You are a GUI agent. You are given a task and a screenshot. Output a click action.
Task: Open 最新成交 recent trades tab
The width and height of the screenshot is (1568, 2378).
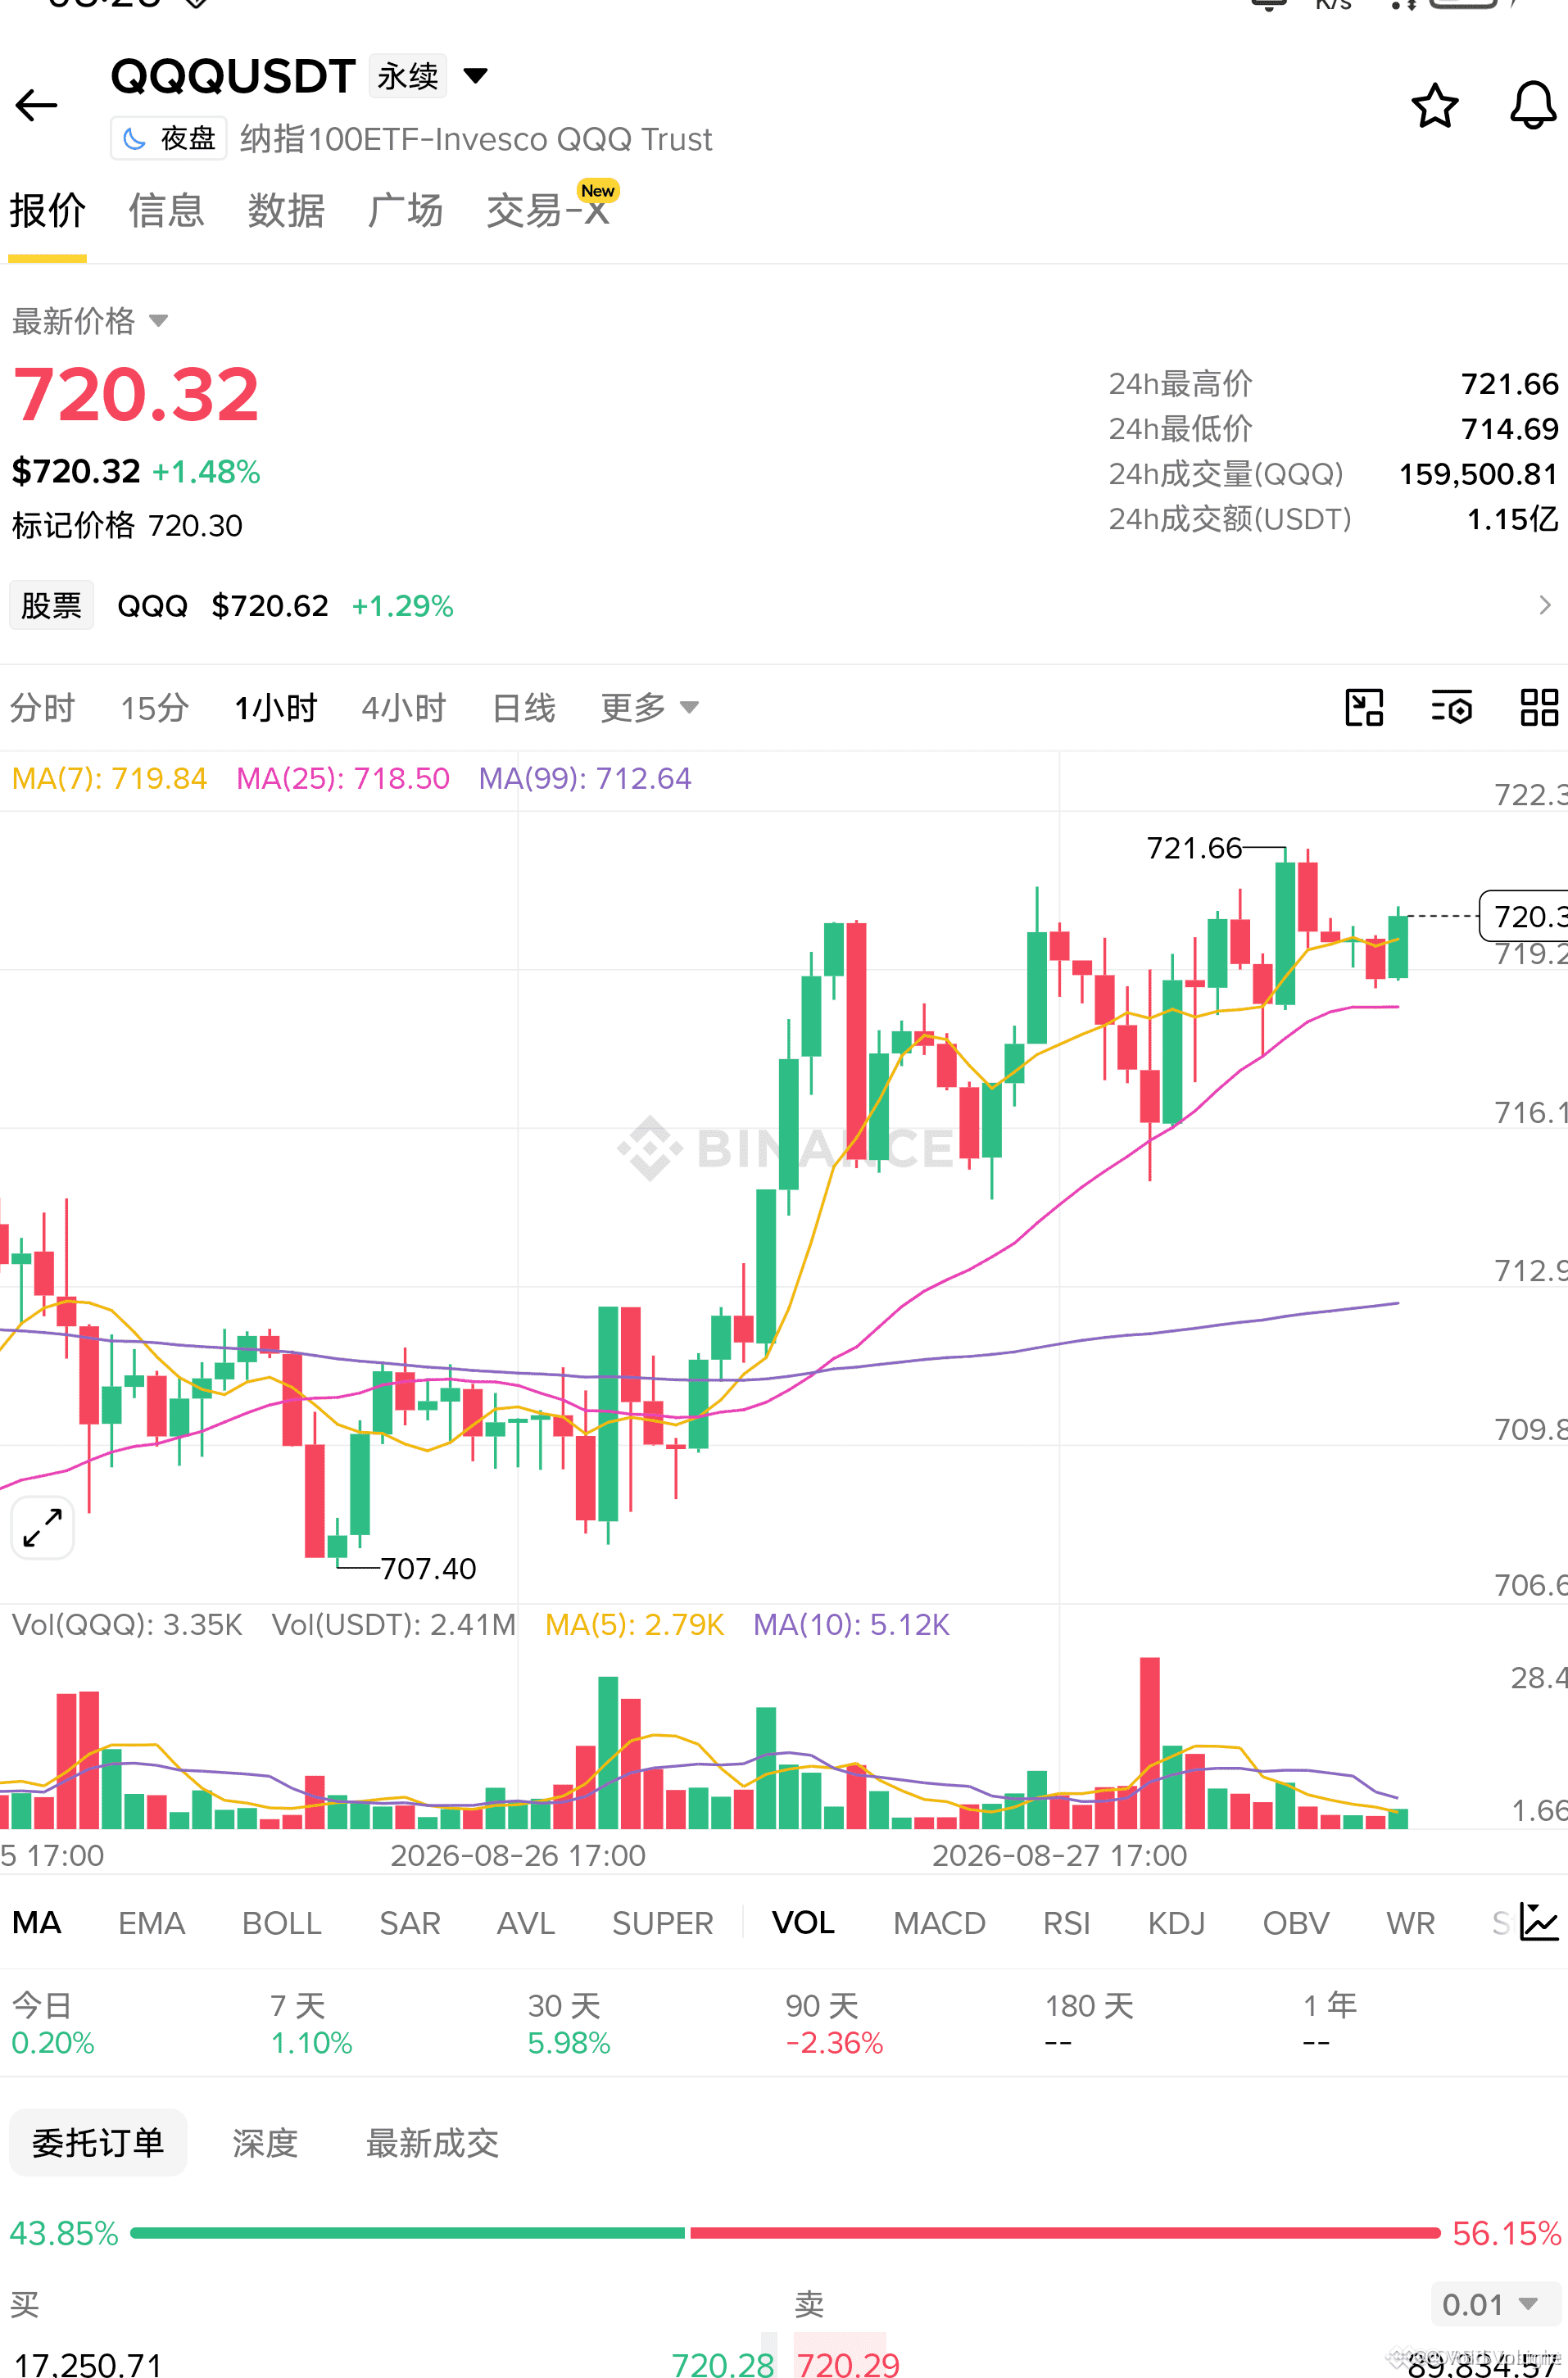click(x=432, y=2142)
